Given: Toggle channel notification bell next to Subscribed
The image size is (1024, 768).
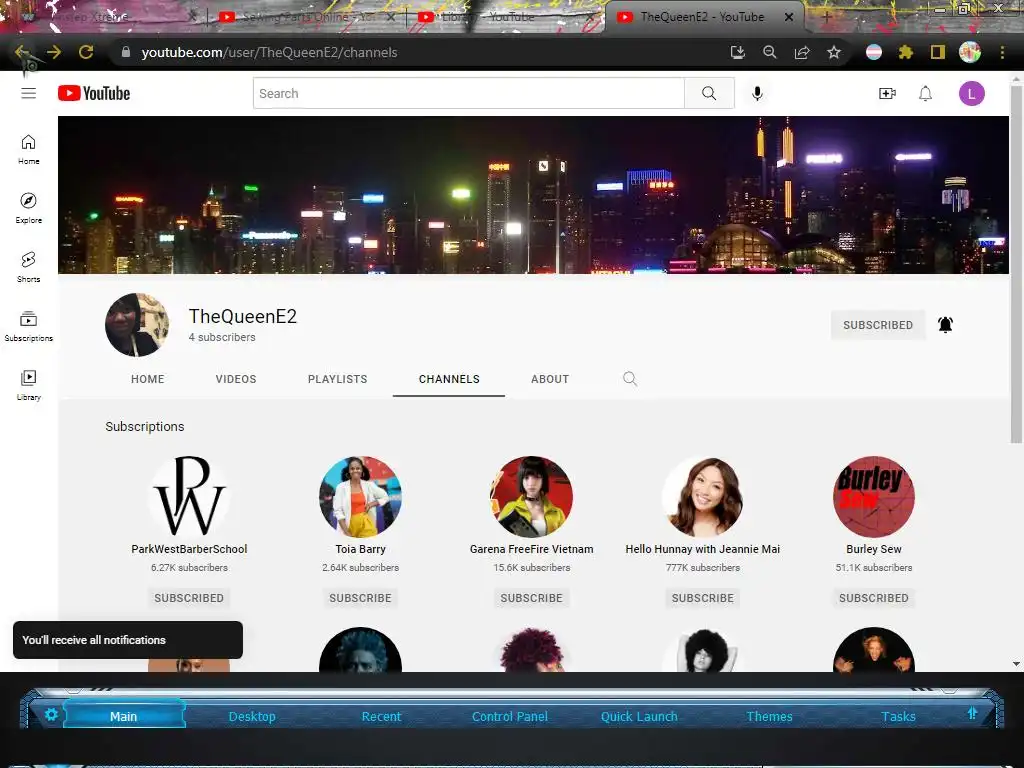Looking at the screenshot, I should 945,325.
